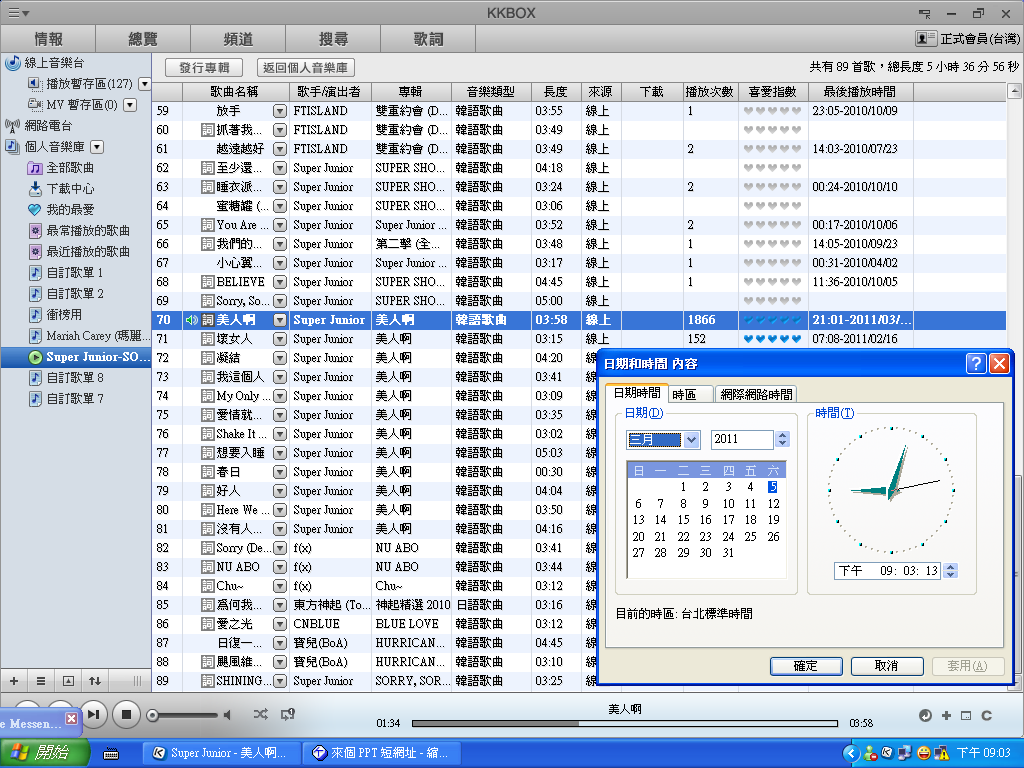Screen dimensions: 1024x768
Task: Expand 播放暫存區 dropdown arrow
Action: tap(144, 84)
